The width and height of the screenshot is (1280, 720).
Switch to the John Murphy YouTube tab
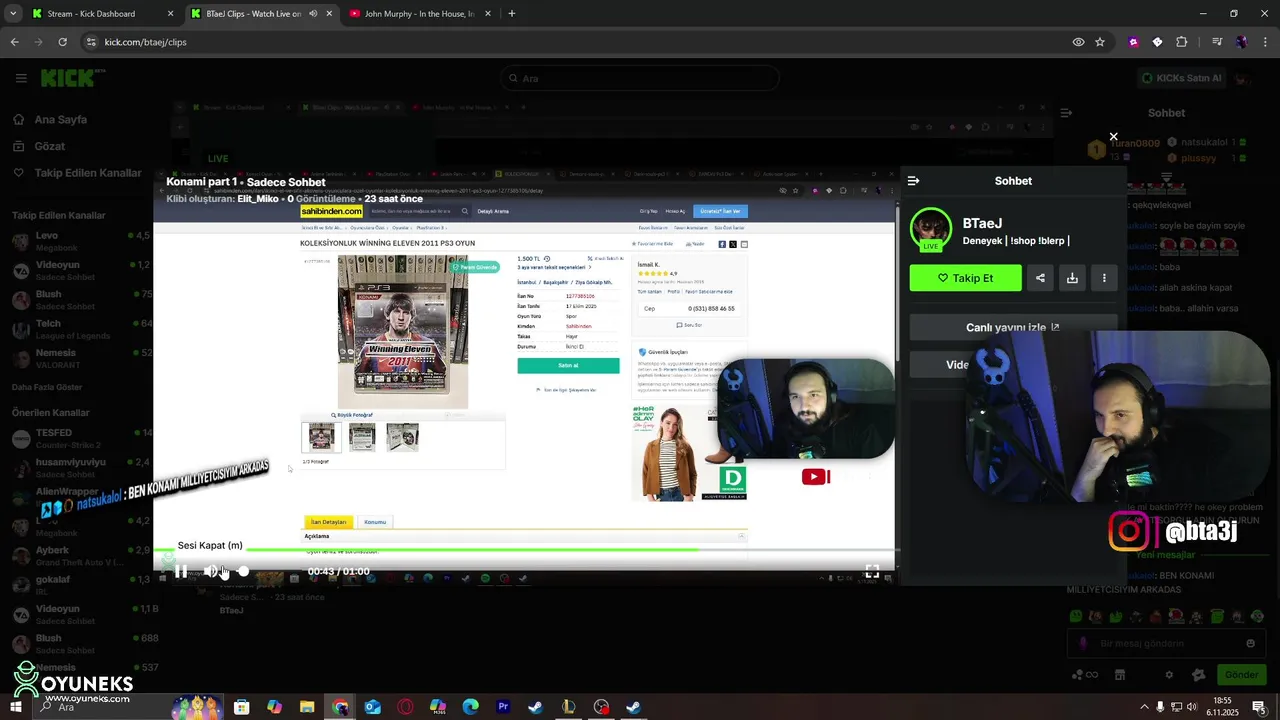pyautogui.click(x=420, y=14)
